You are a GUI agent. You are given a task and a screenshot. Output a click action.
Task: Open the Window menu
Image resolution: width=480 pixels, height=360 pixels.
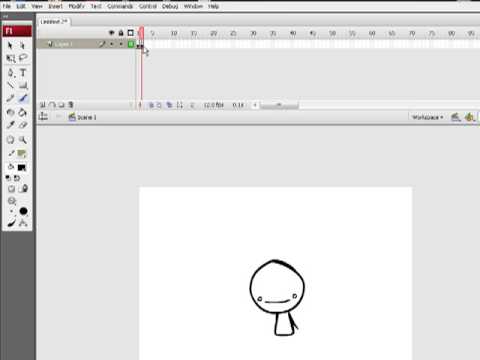pyautogui.click(x=193, y=6)
